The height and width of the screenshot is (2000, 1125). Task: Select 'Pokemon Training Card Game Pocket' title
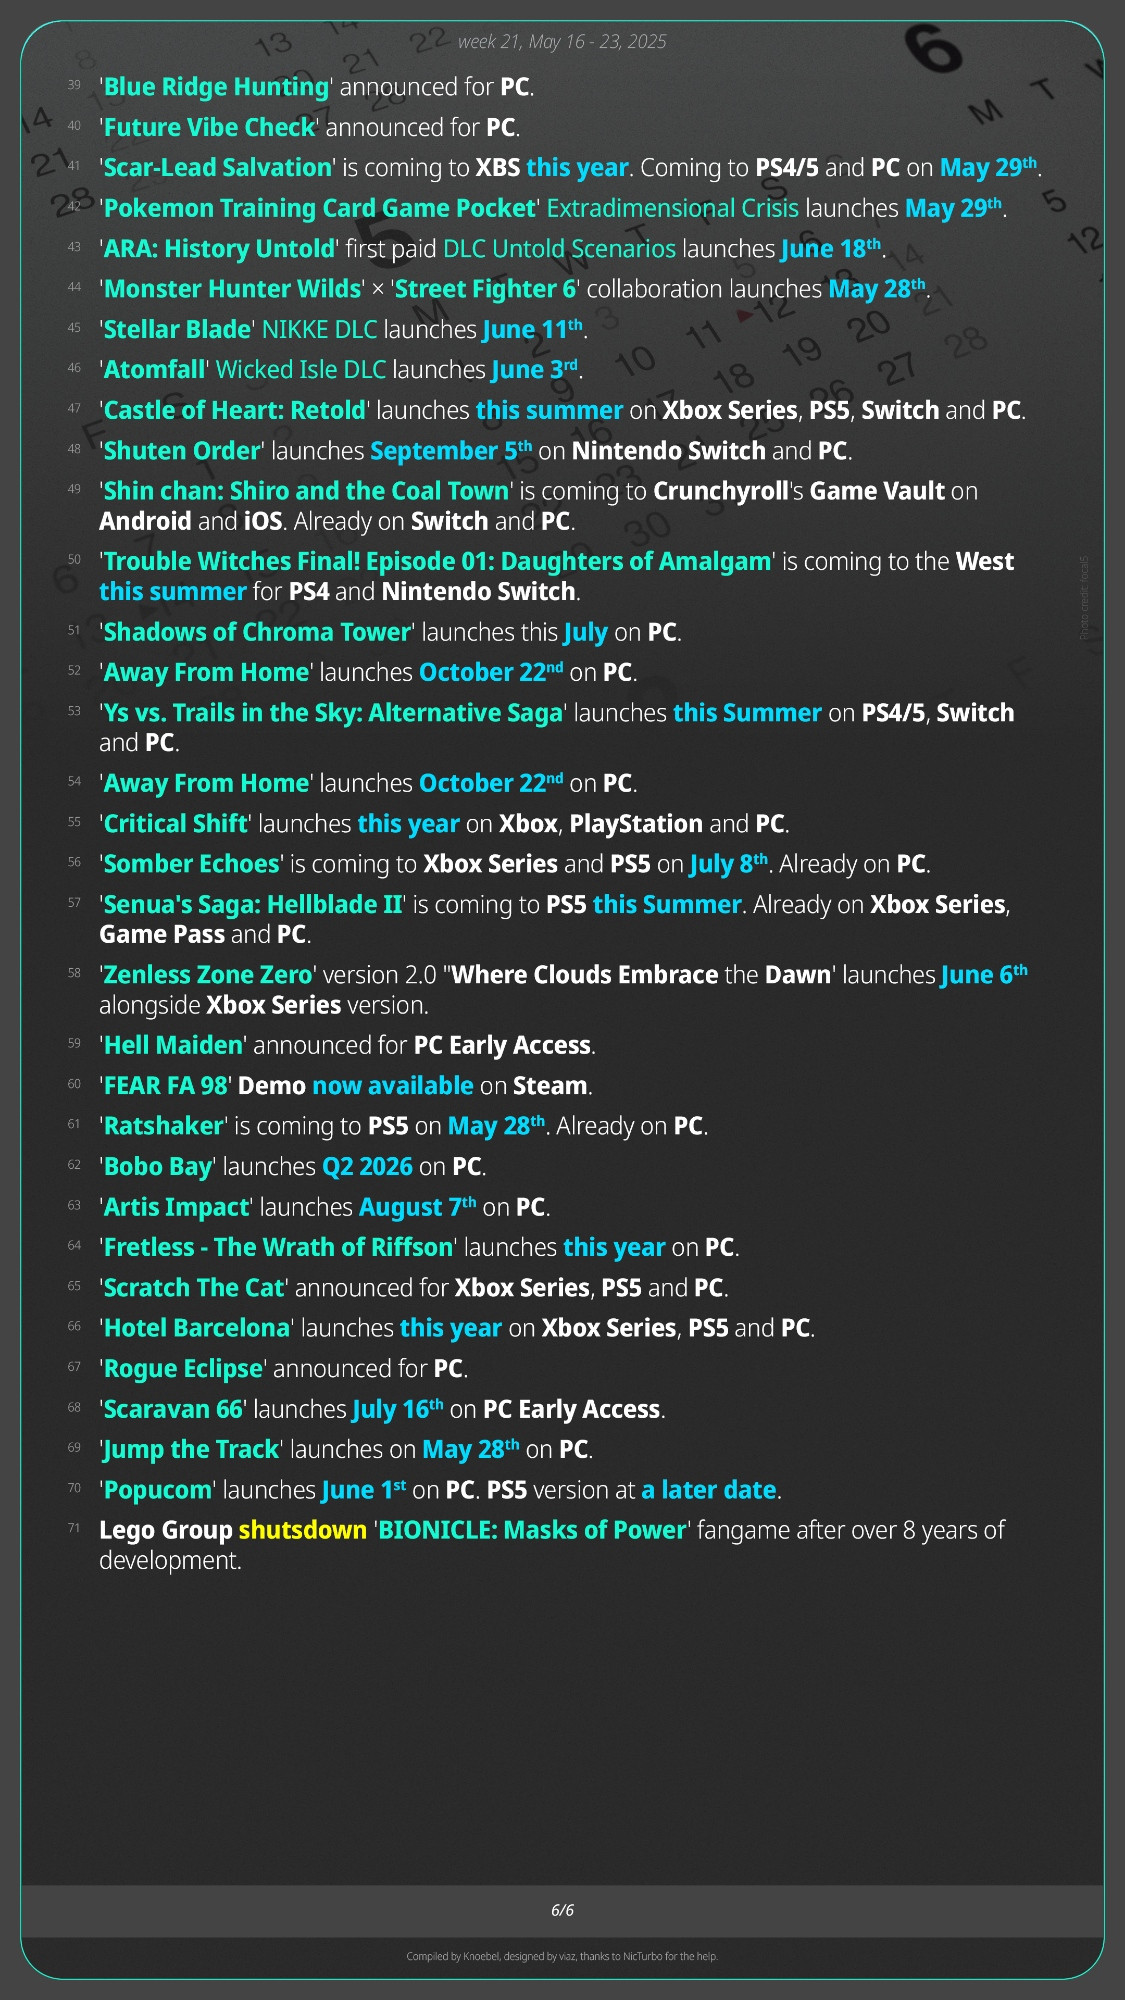(320, 208)
